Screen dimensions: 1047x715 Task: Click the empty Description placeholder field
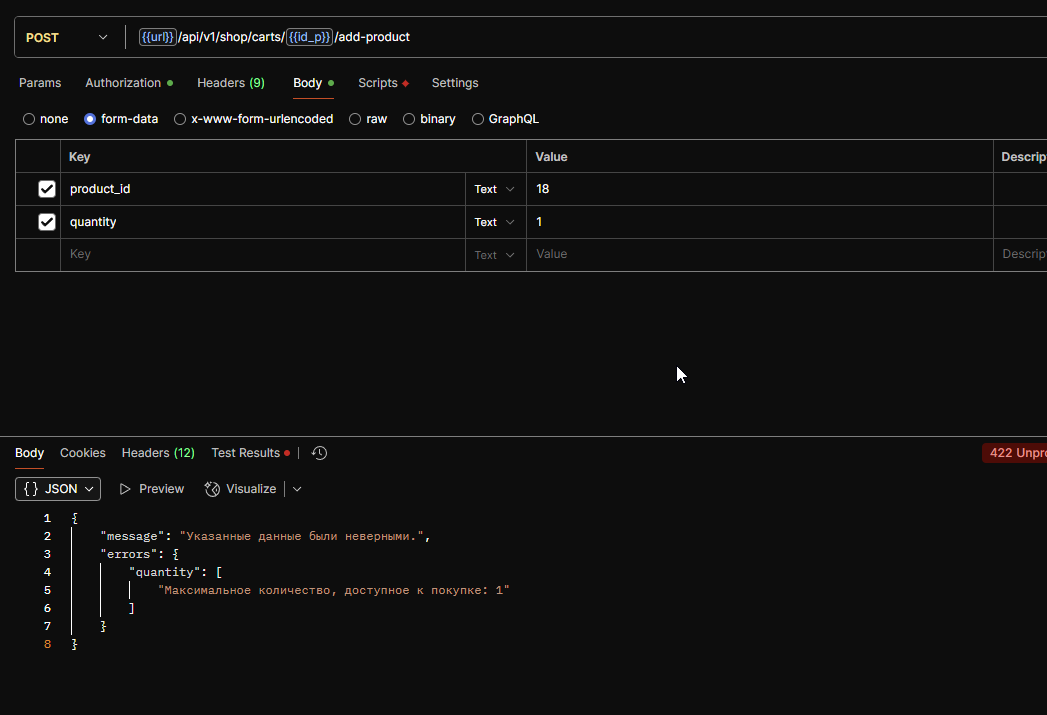pos(1021,254)
